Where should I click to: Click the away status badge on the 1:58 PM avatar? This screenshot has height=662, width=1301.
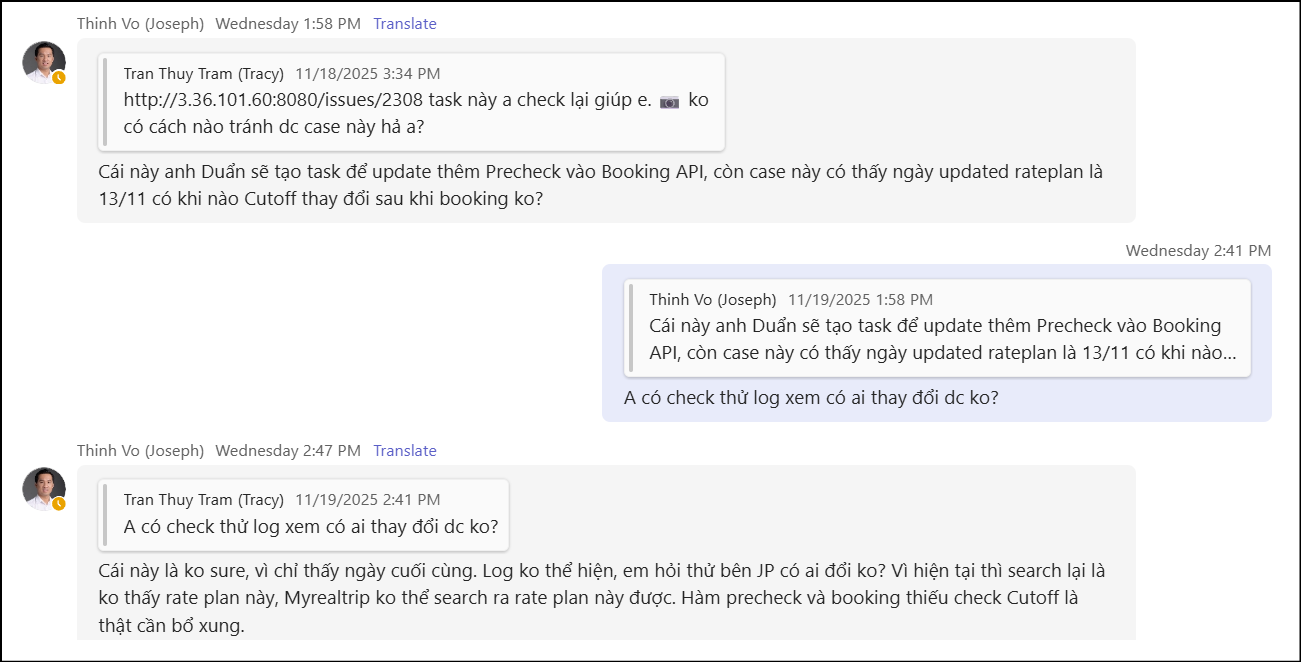coord(59,77)
